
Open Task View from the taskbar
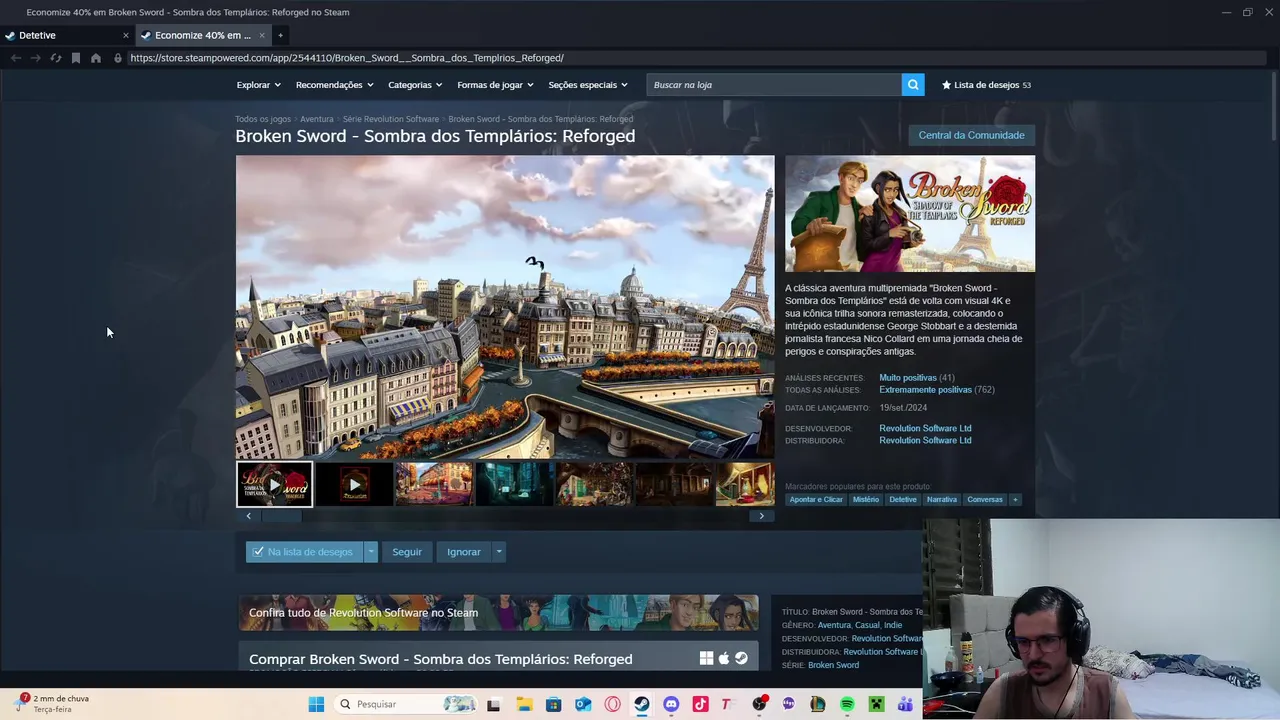(x=493, y=704)
